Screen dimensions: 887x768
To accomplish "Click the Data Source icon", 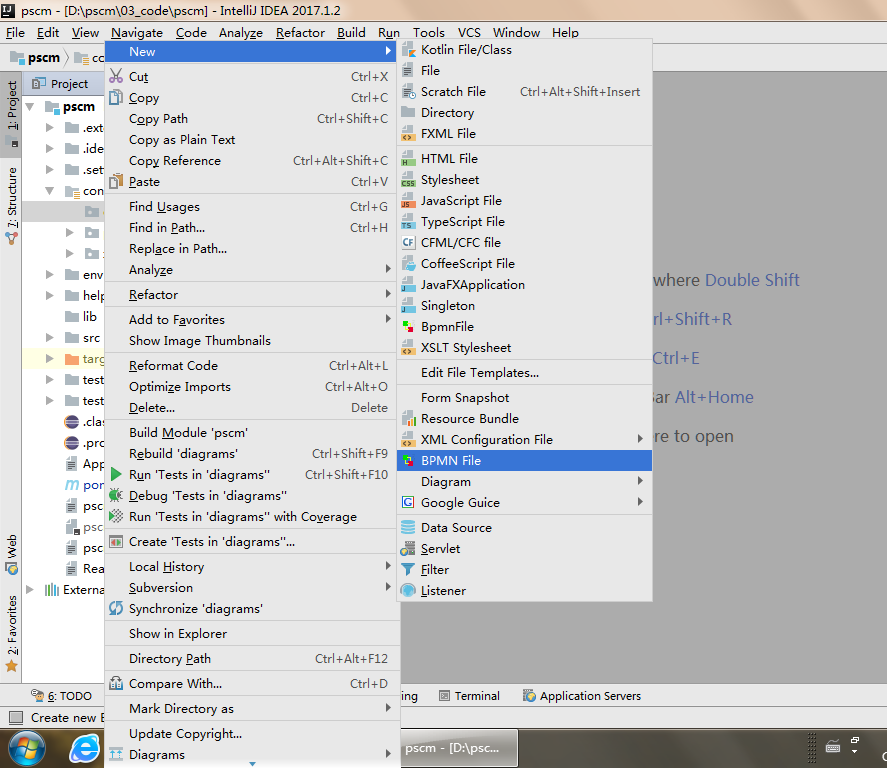I will click(408, 528).
